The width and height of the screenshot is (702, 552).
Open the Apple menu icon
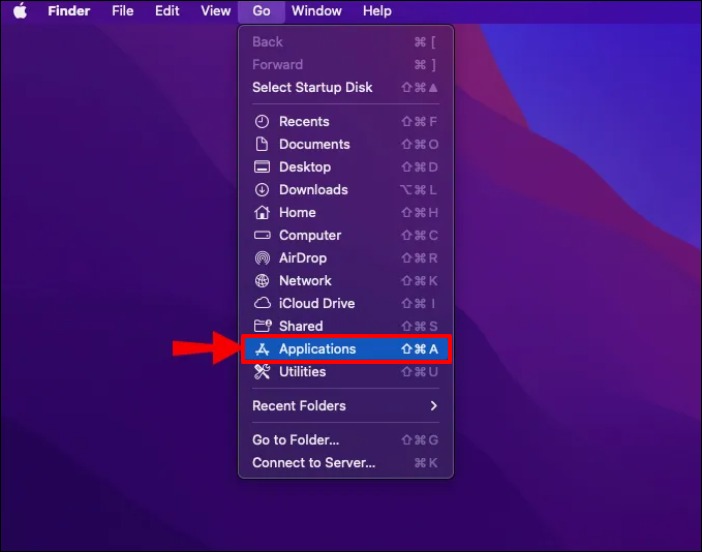(20, 11)
